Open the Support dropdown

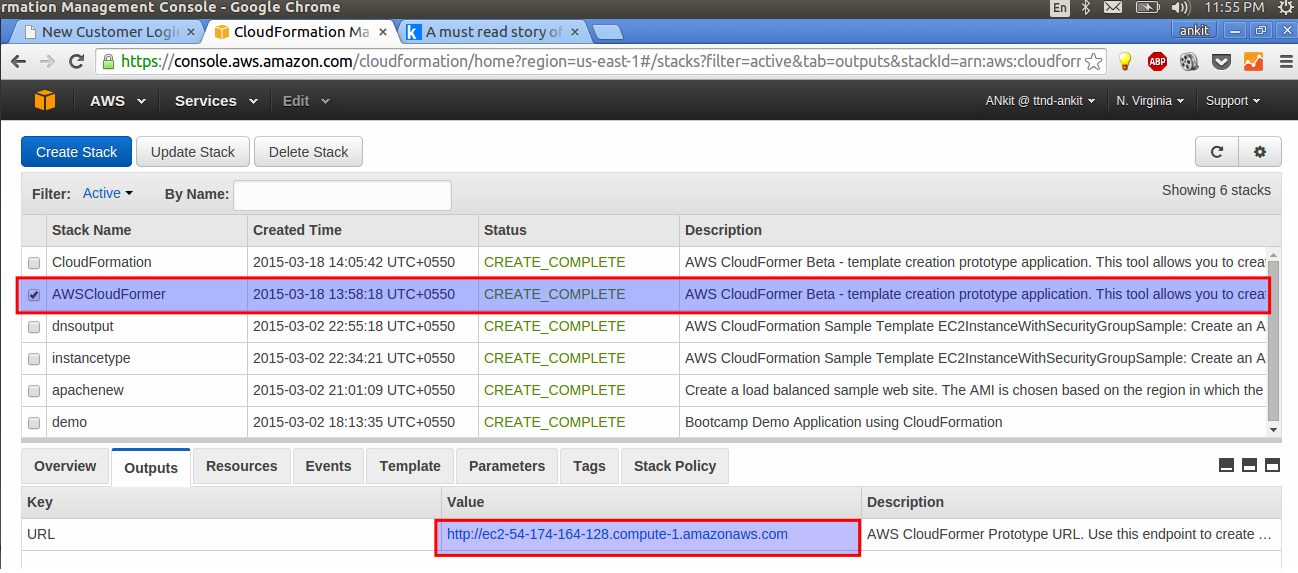[1232, 101]
